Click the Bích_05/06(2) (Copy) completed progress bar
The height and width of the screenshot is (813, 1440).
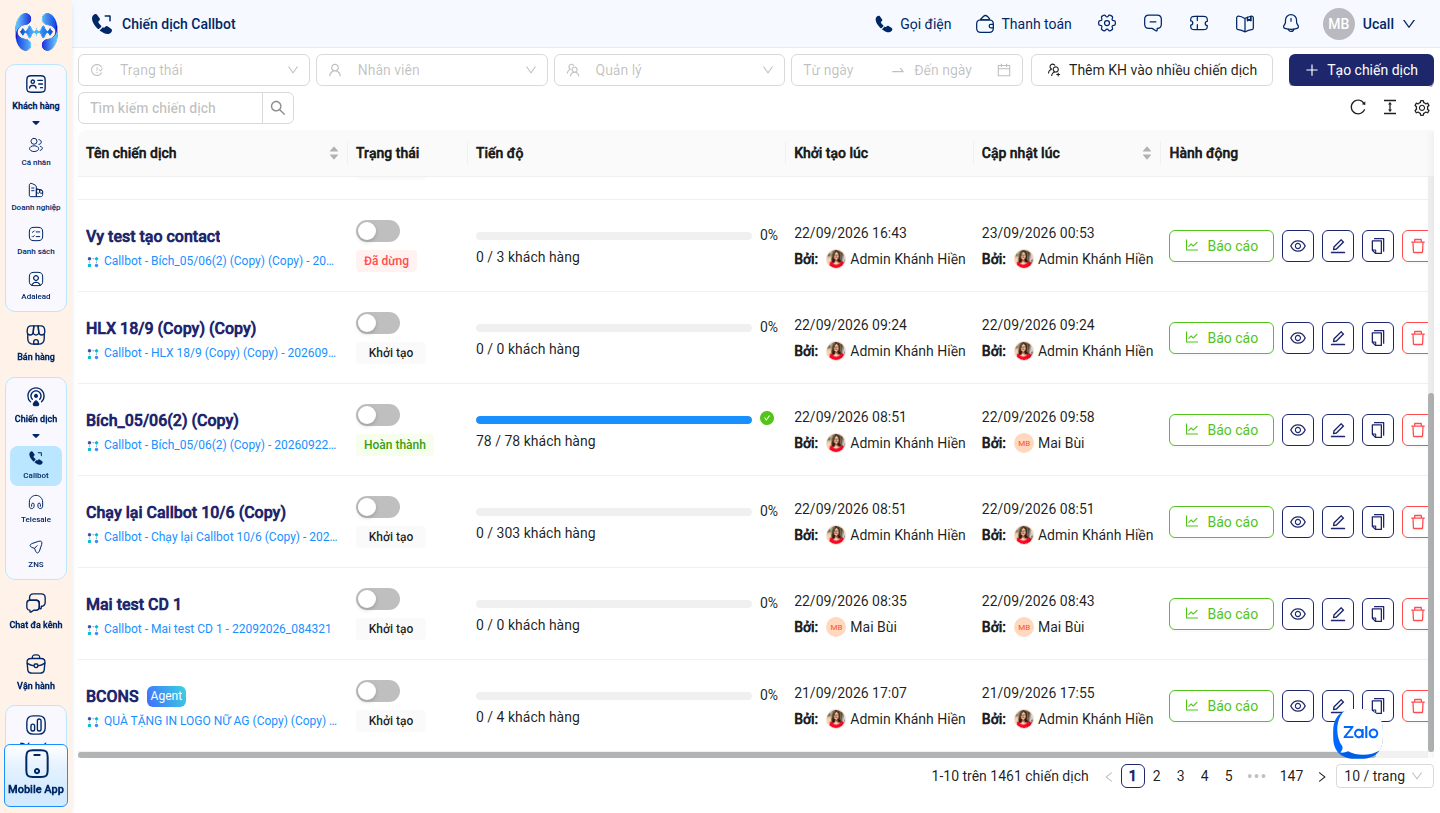pyautogui.click(x=614, y=420)
